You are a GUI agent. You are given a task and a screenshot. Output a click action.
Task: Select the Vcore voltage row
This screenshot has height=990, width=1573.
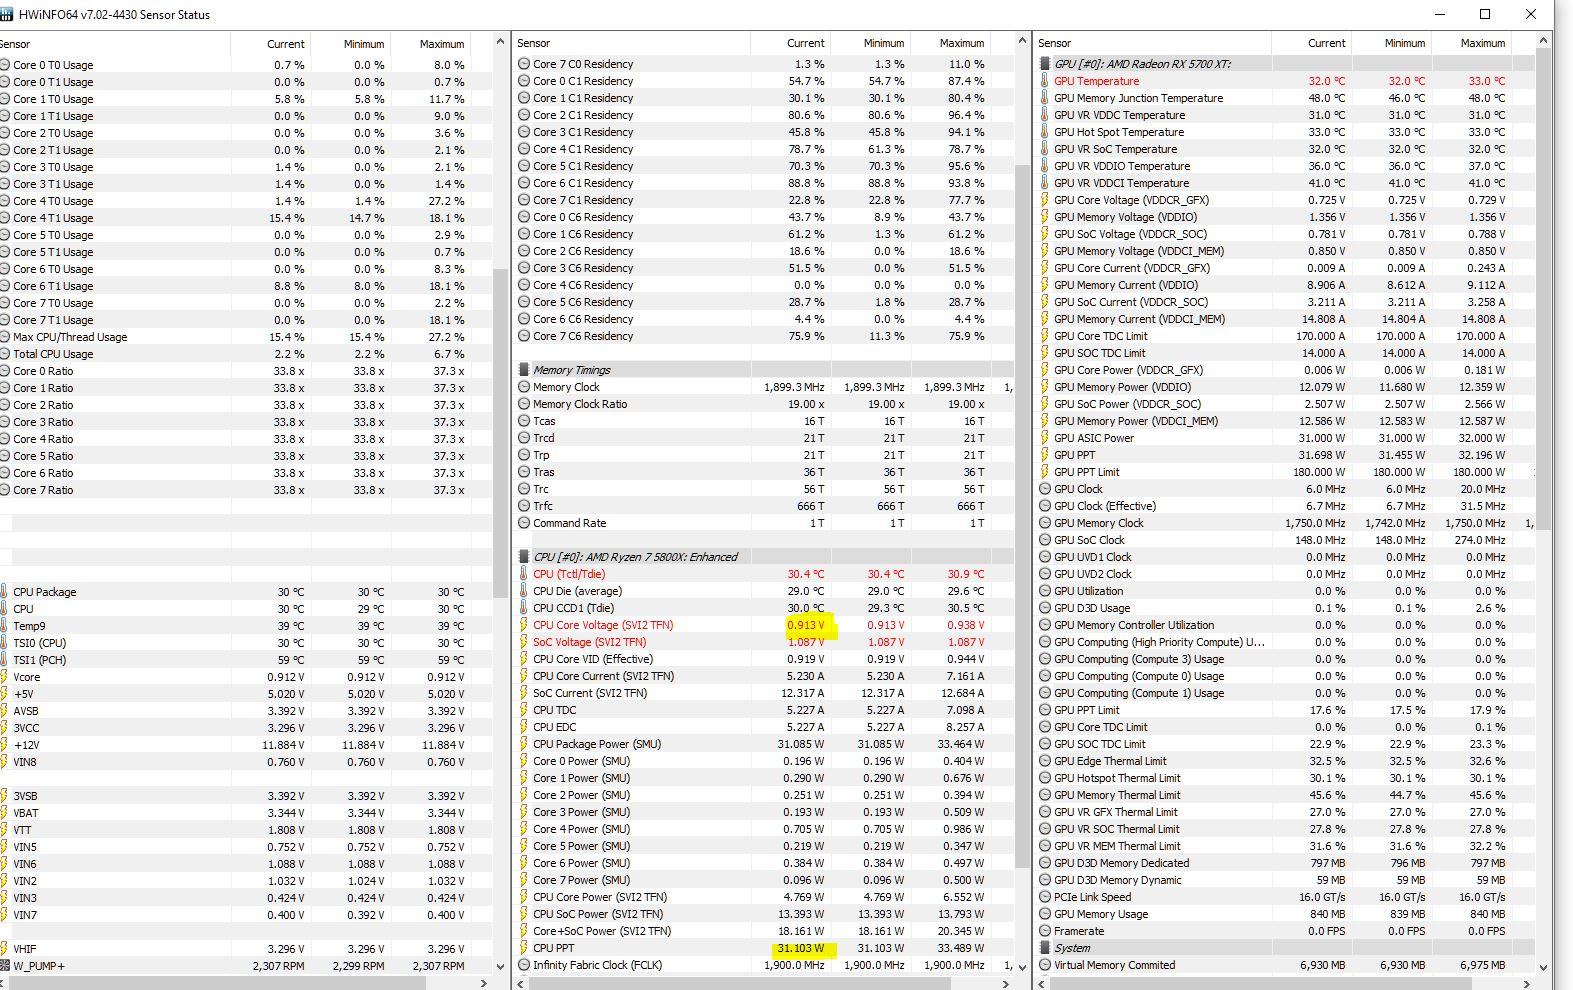pos(246,677)
